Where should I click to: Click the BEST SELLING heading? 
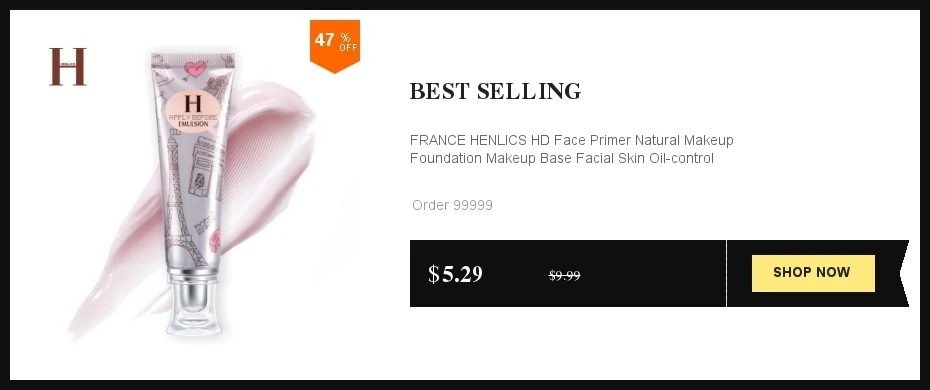coord(495,91)
